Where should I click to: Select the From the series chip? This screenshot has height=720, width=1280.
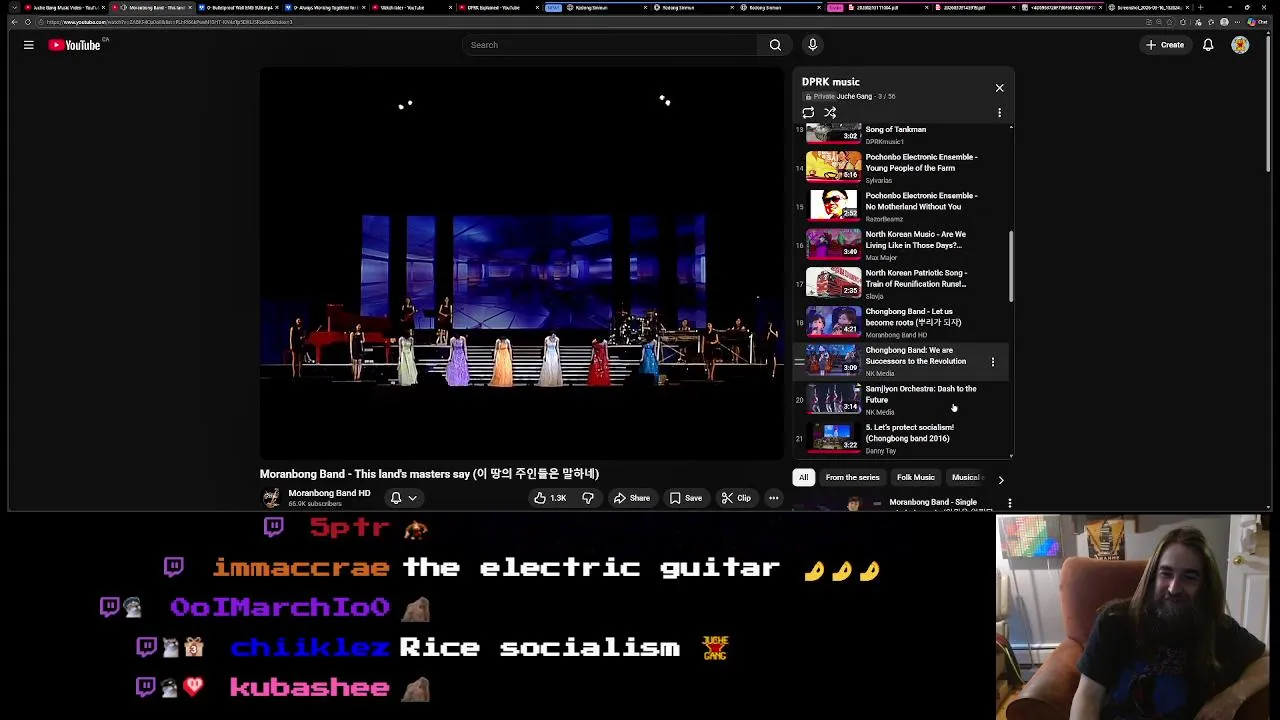[x=852, y=478]
